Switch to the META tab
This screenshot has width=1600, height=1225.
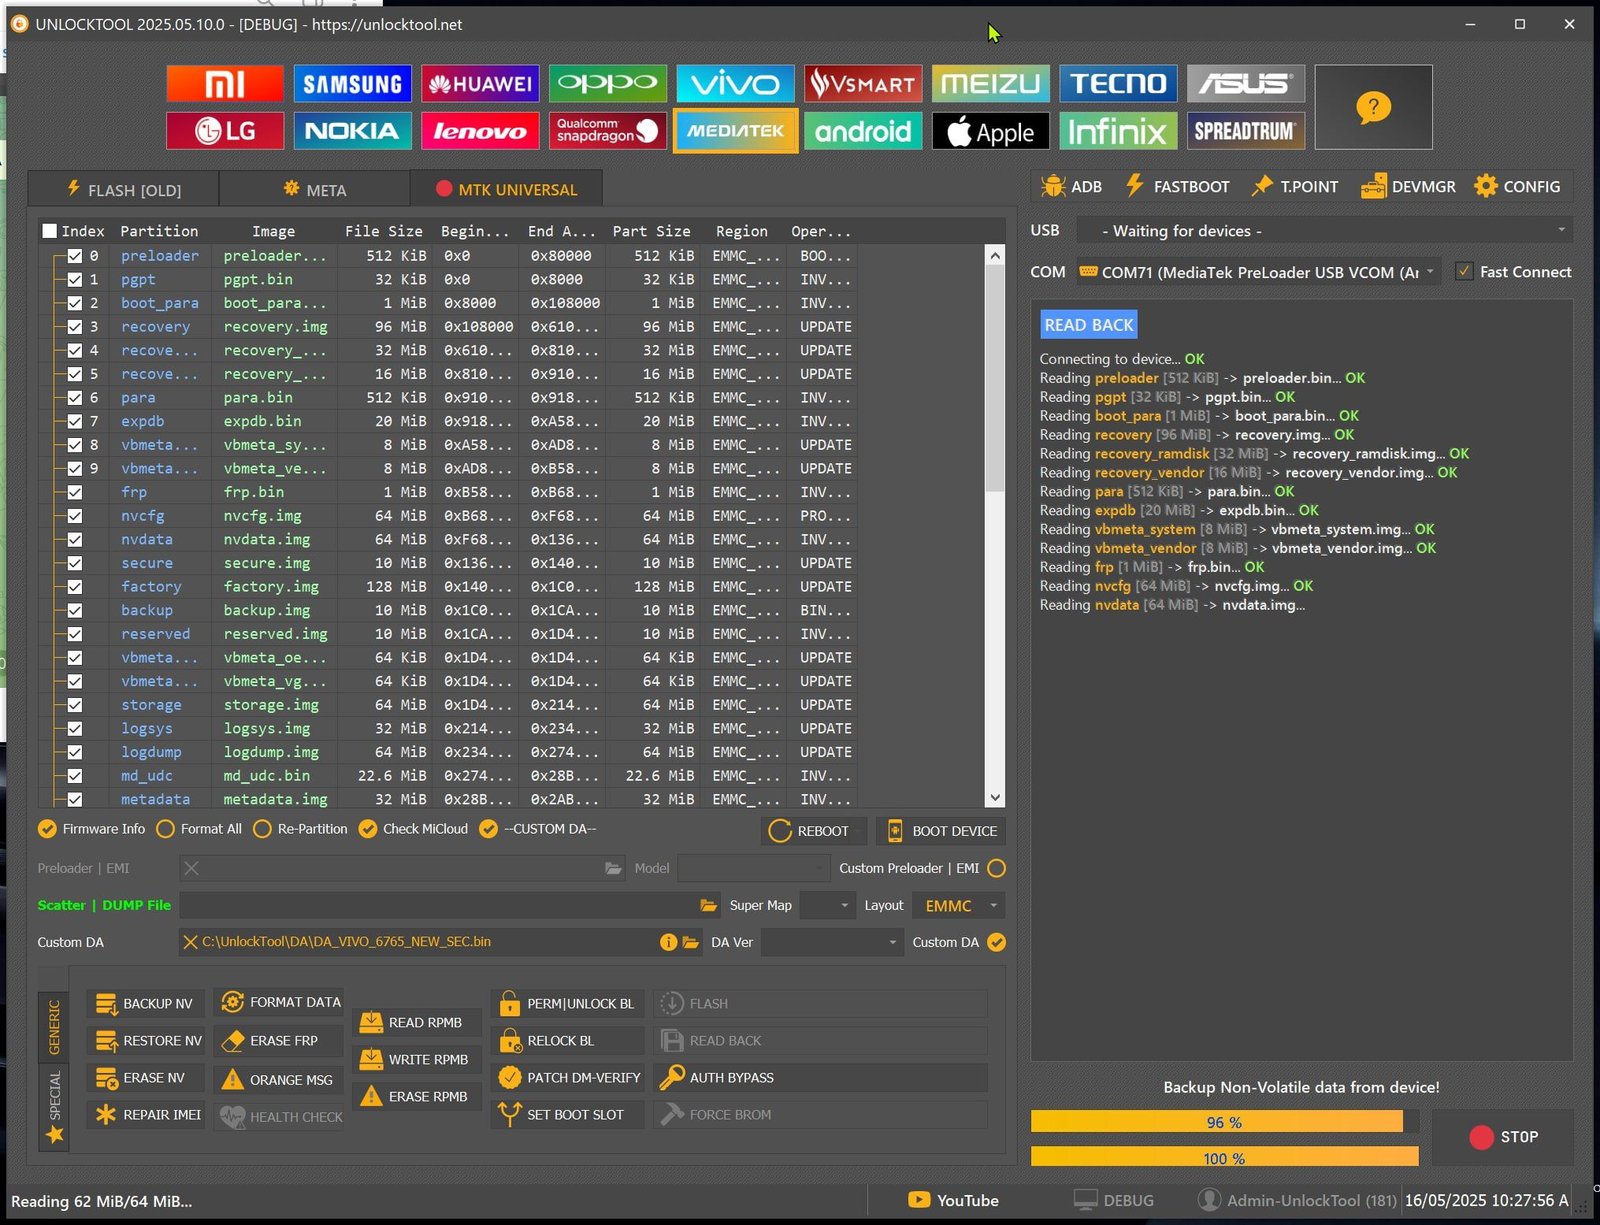314,190
